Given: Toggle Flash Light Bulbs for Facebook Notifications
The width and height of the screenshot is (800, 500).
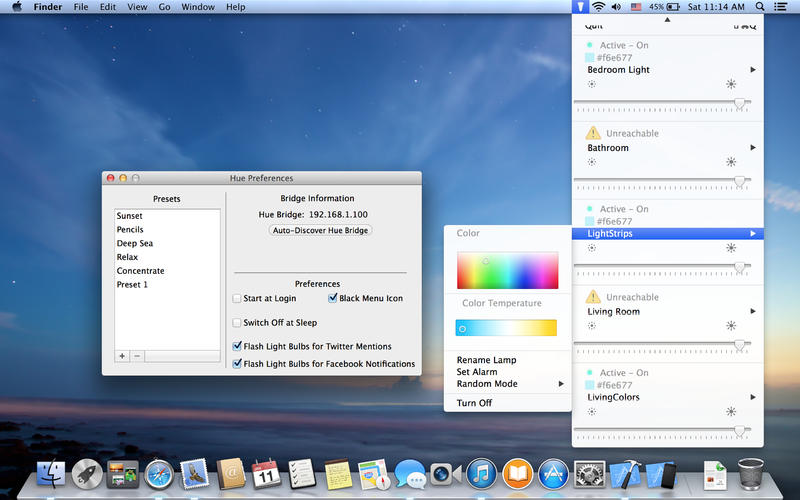Looking at the screenshot, I should pyautogui.click(x=237, y=364).
